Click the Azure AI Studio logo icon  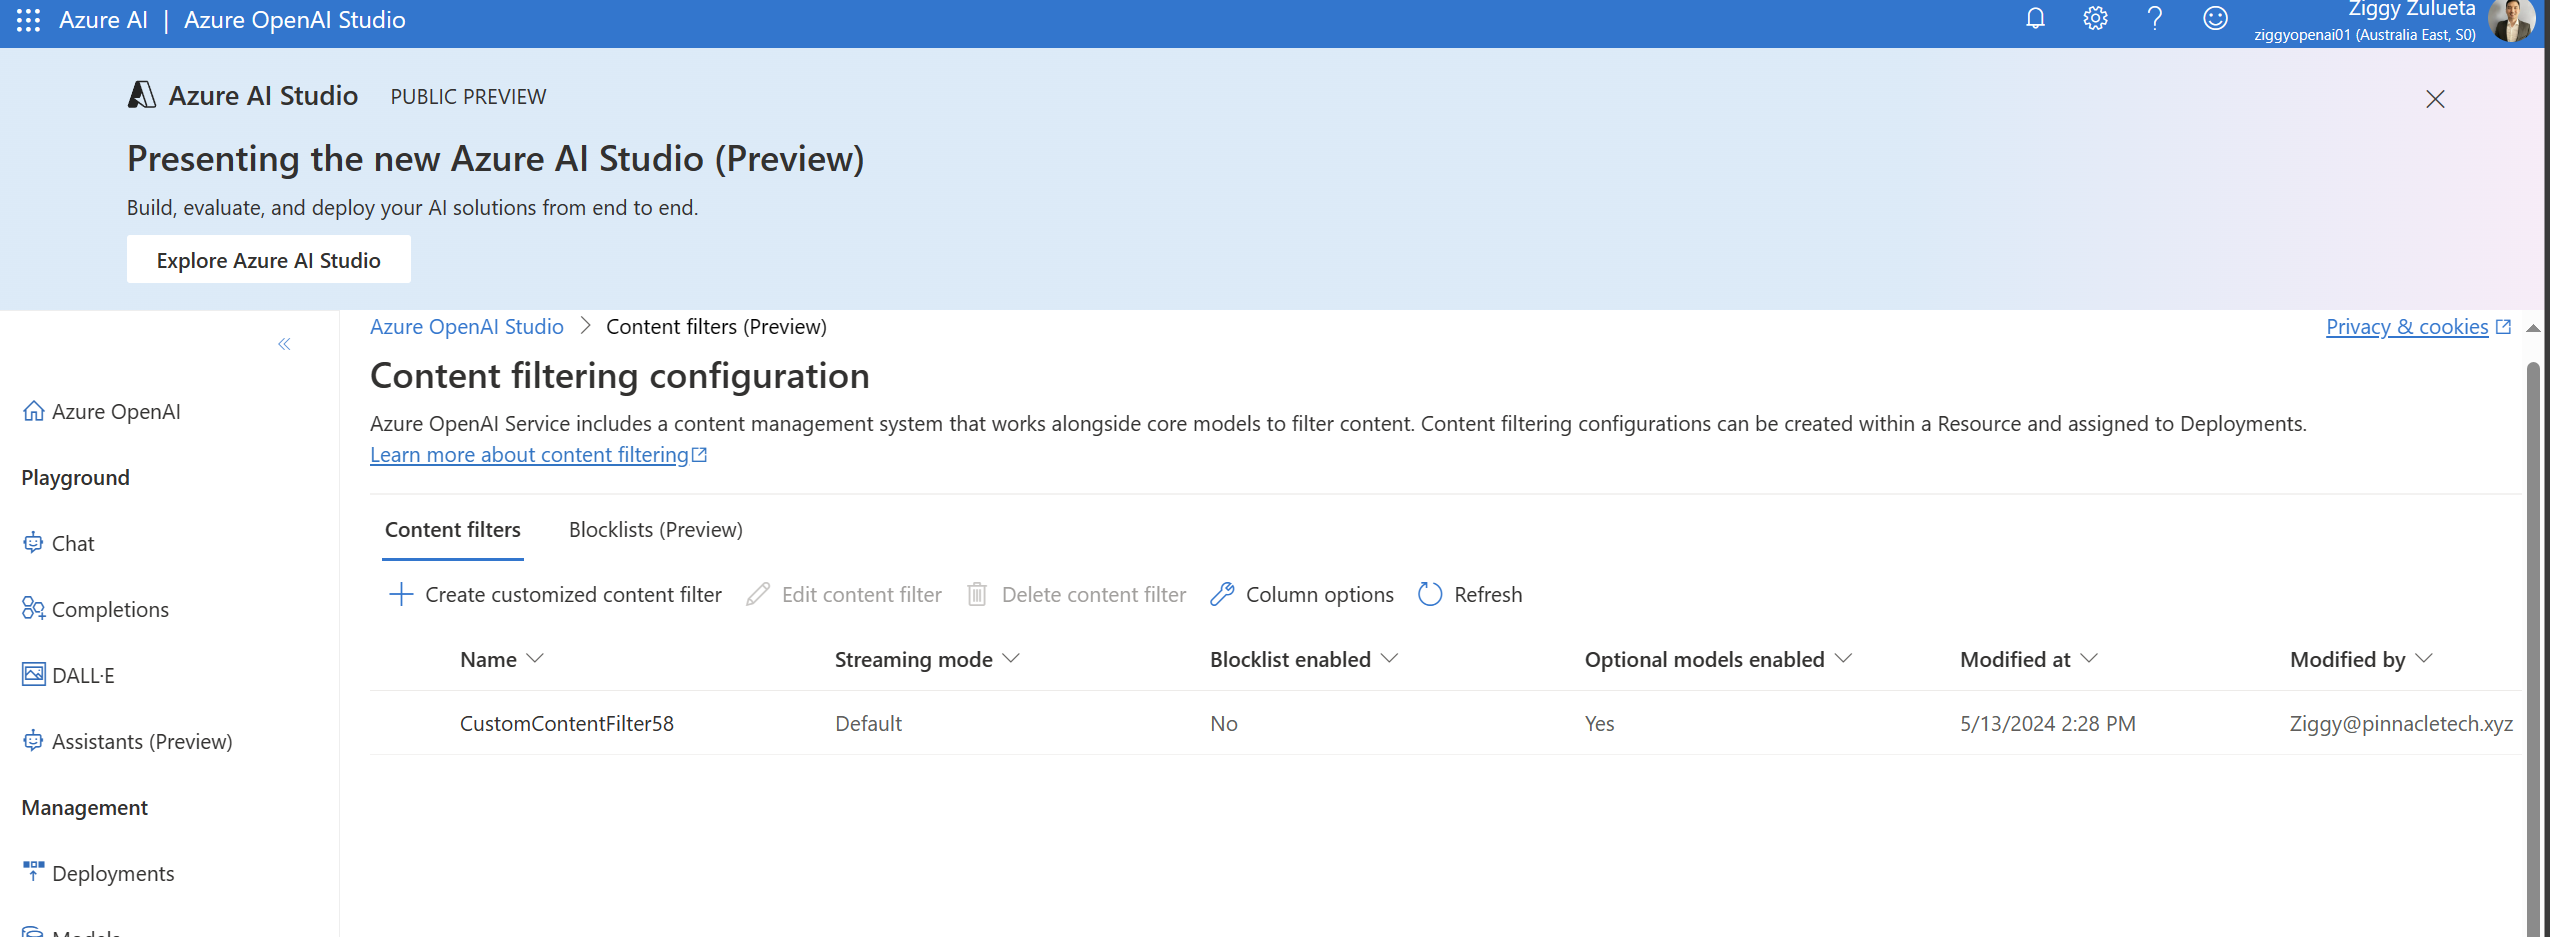(x=142, y=95)
